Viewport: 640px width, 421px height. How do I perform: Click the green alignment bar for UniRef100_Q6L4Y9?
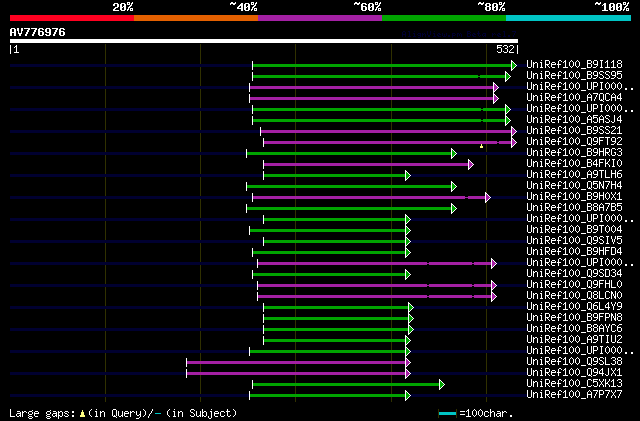[336, 308]
